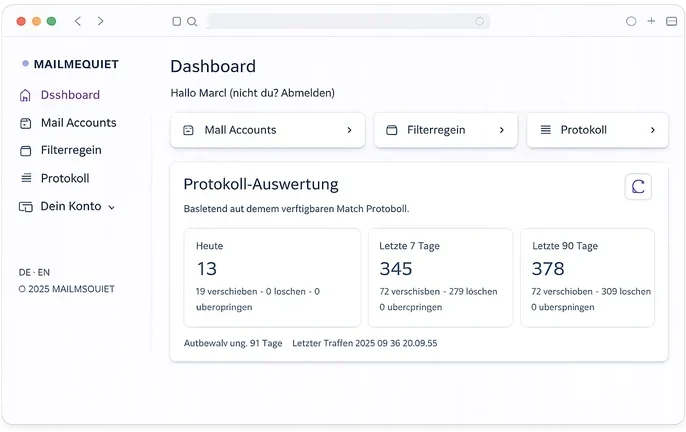Screen dimensions: 686x432
Task: Switch language to EN
Action: (44, 272)
